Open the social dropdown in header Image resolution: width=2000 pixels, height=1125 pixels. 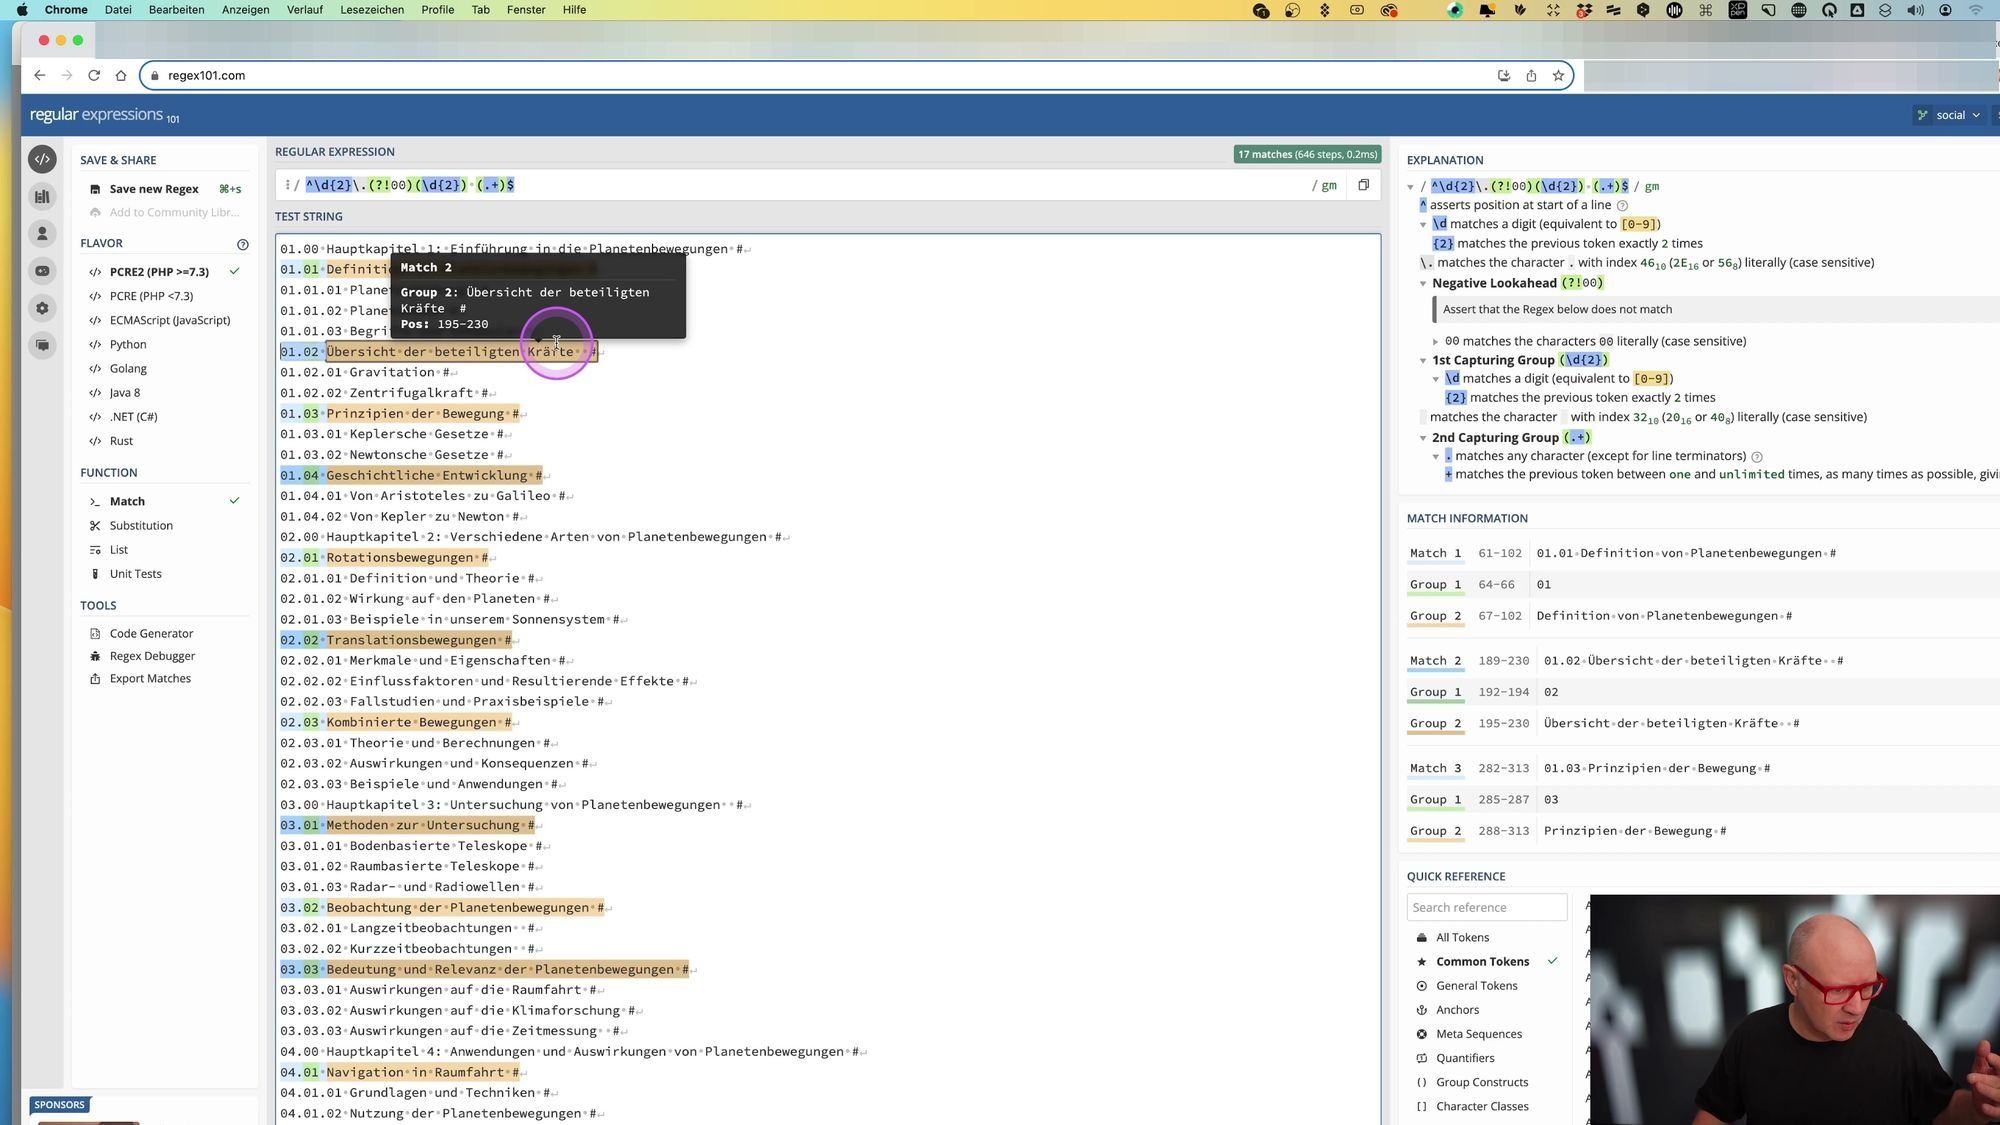[x=1949, y=115]
